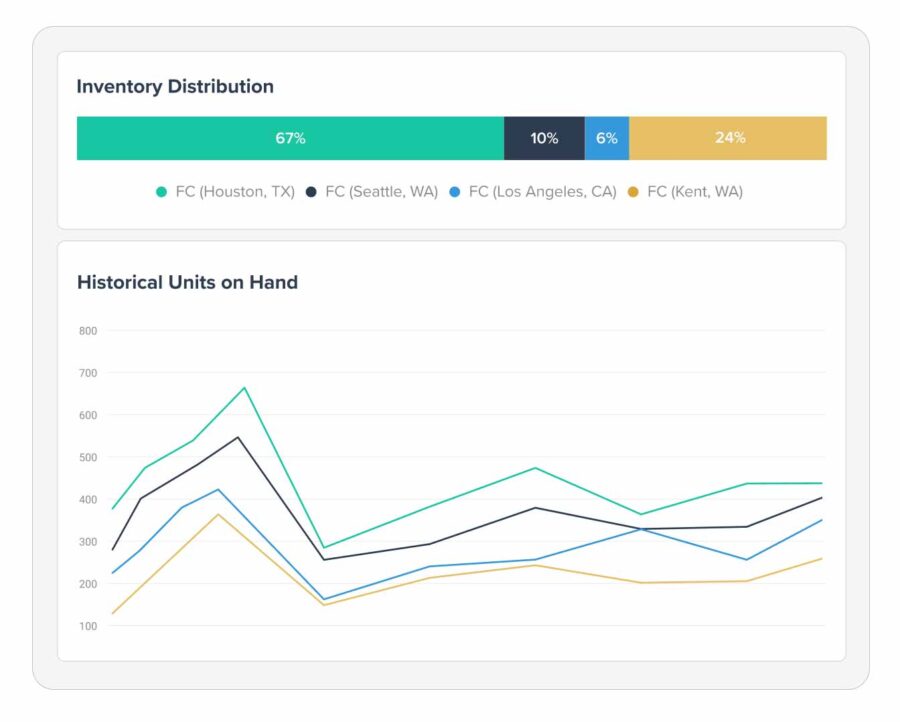Click the 67% segment of the distribution bar
Image resolution: width=900 pixels, height=722 pixels.
click(x=290, y=138)
